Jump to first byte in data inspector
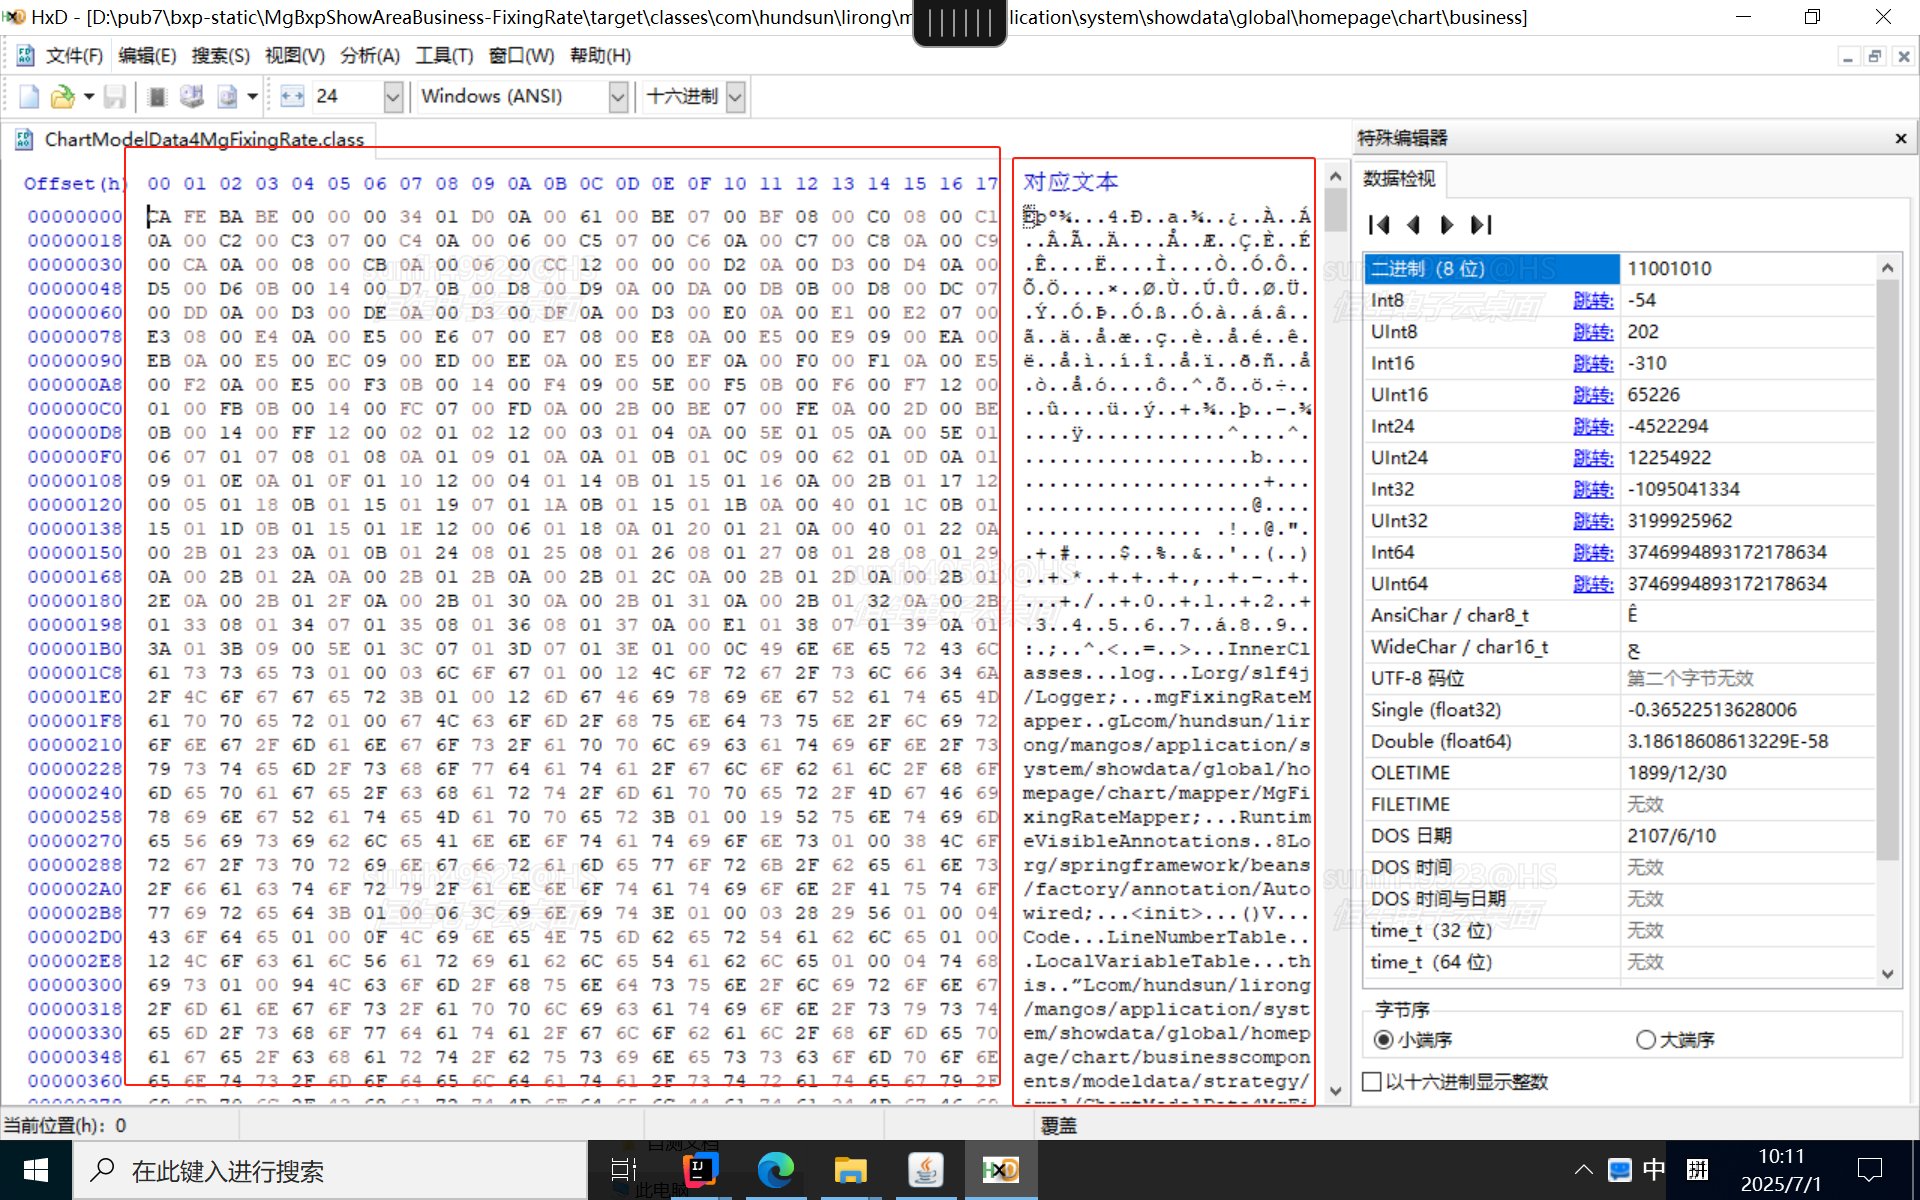Image resolution: width=1920 pixels, height=1200 pixels. pyautogui.click(x=1379, y=225)
